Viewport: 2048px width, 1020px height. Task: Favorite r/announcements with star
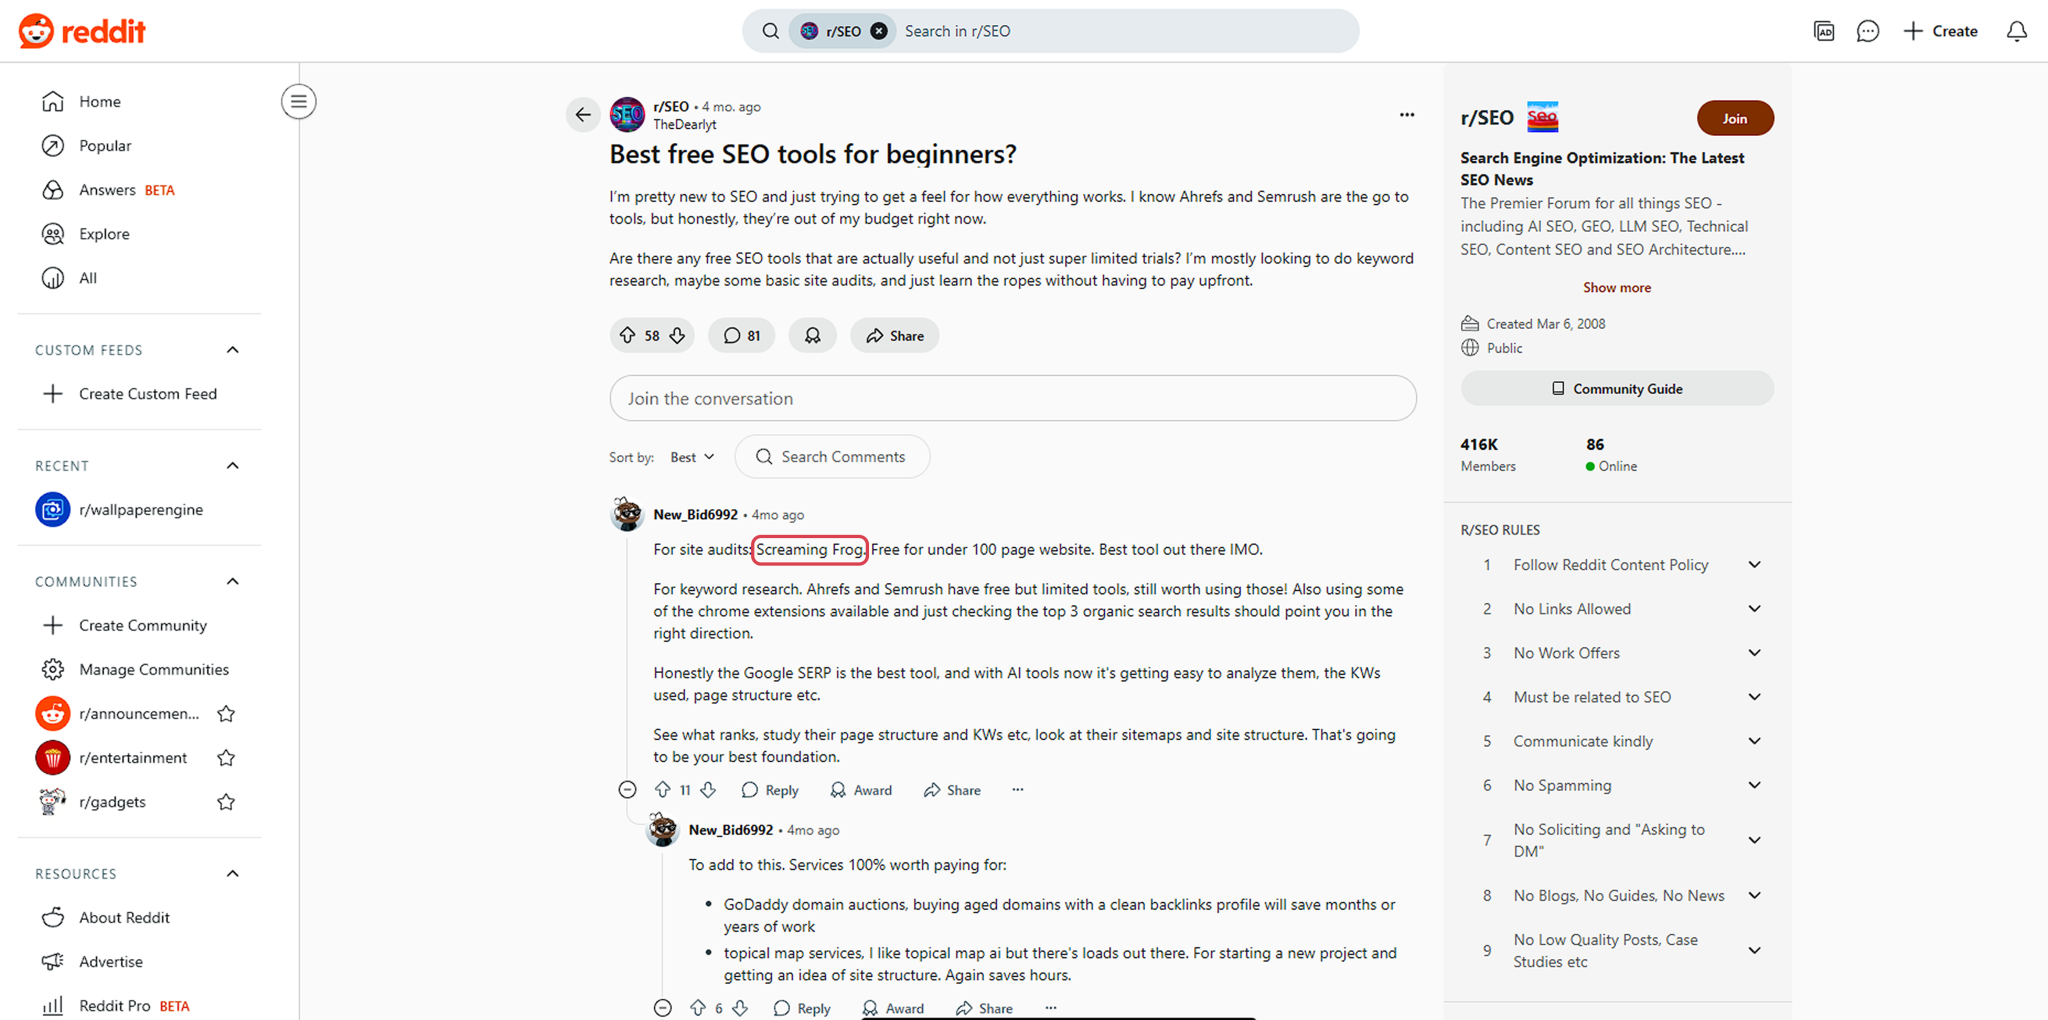pyautogui.click(x=226, y=713)
